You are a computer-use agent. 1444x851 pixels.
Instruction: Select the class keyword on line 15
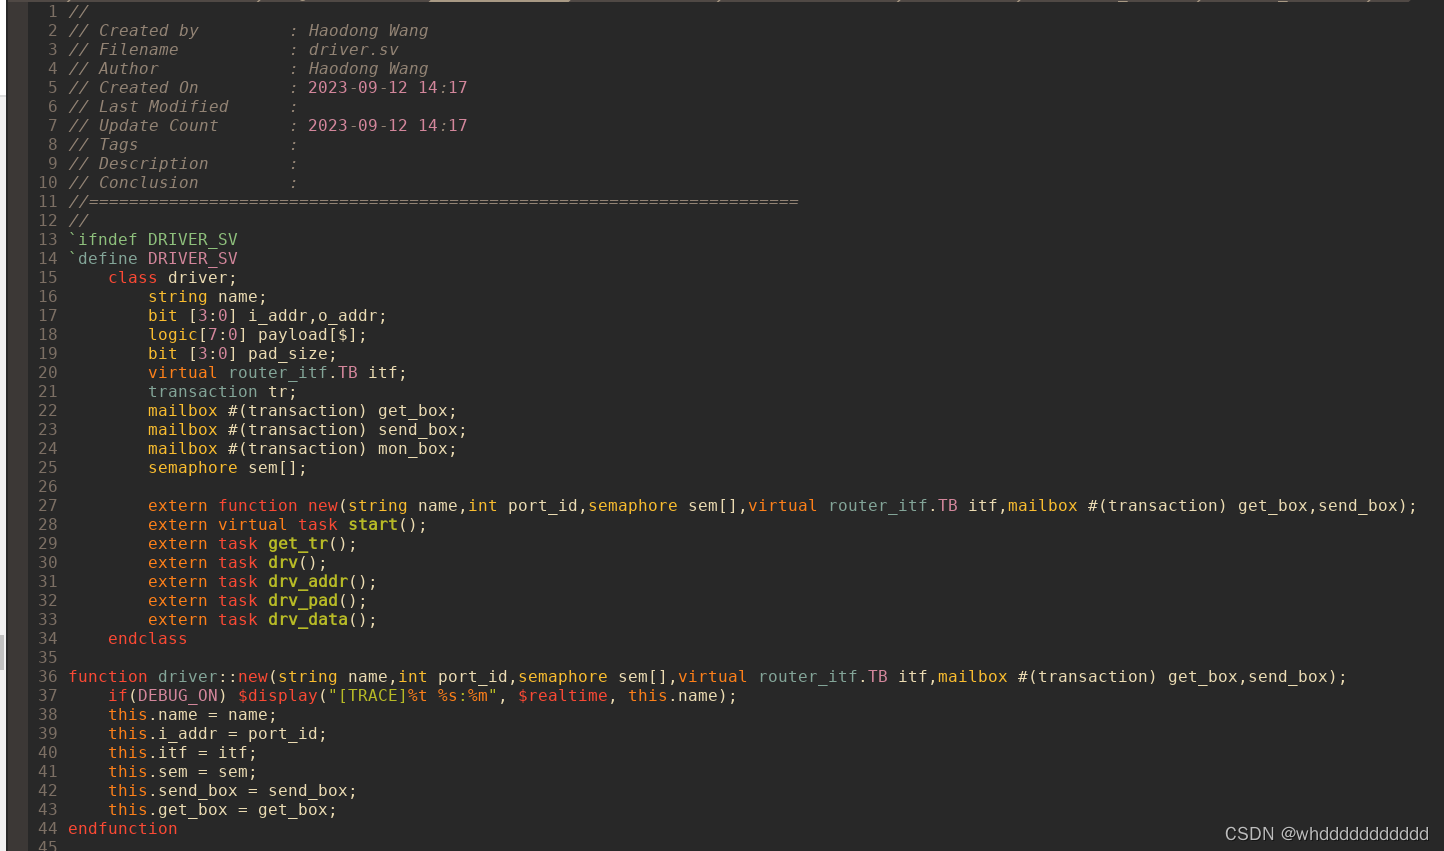click(x=132, y=277)
